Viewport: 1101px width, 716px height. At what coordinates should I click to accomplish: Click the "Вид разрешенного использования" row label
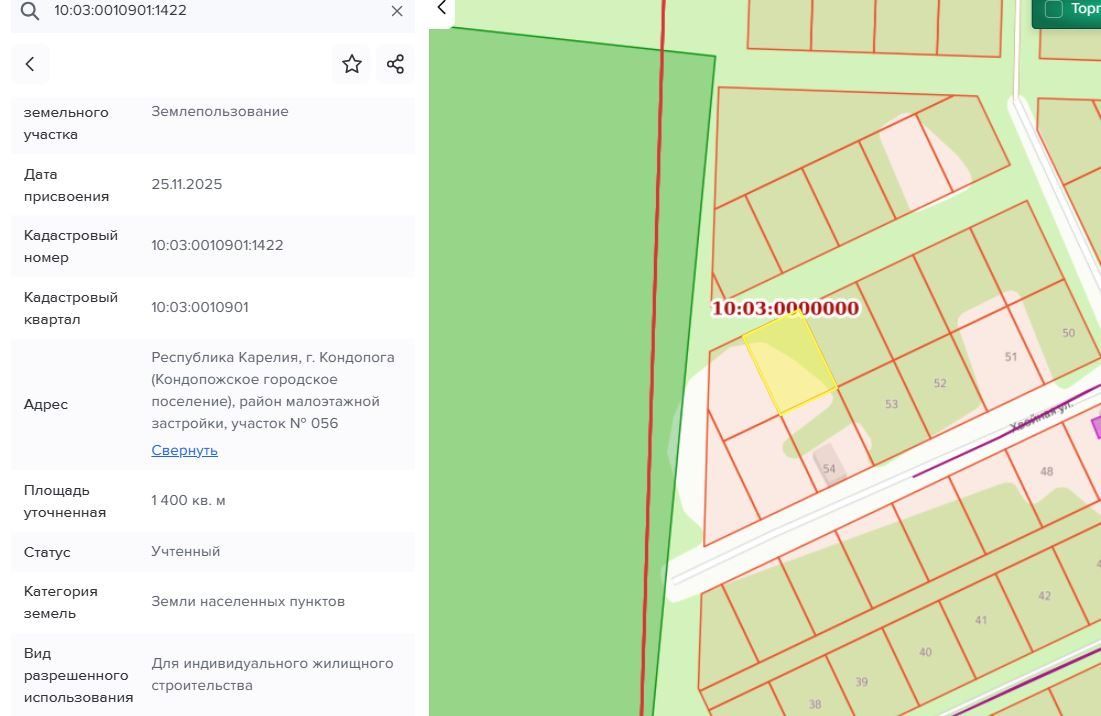point(78,675)
